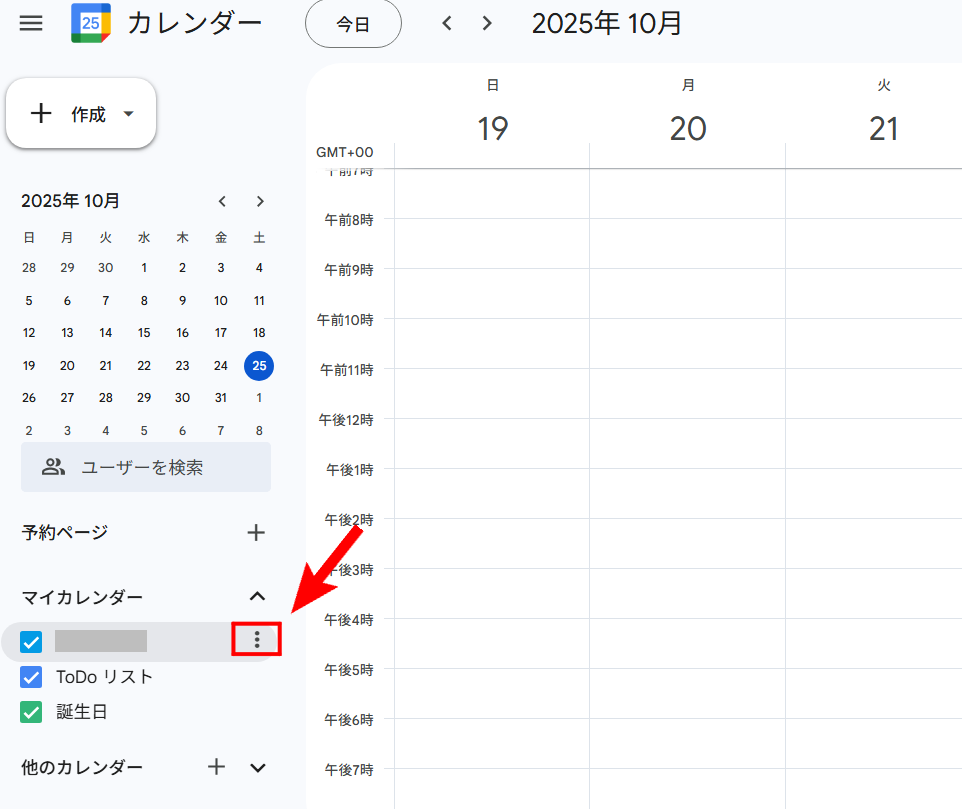Add other calendar with plus icon
This screenshot has height=809, width=962.
pyautogui.click(x=216, y=767)
